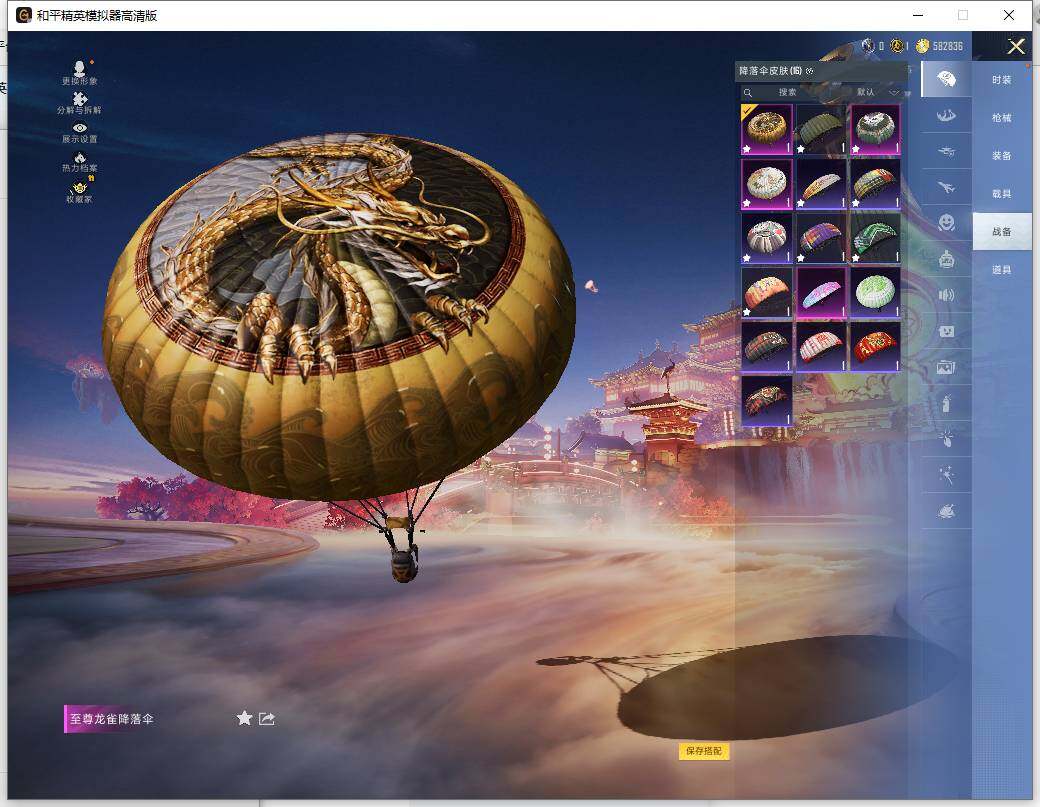
Task: Open 展示设置 eye display settings
Action: 80,132
